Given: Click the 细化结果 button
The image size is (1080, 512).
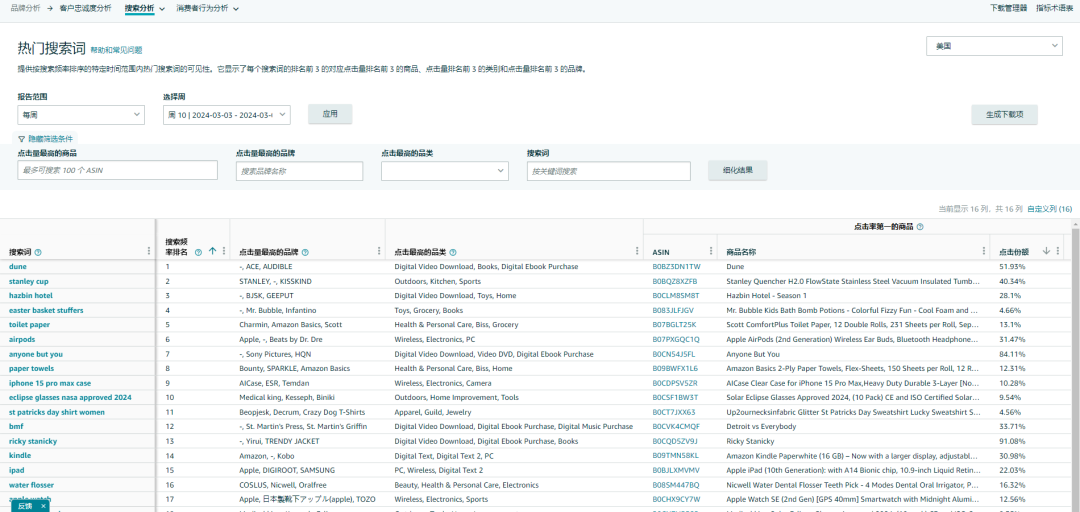Looking at the screenshot, I should 738,170.
